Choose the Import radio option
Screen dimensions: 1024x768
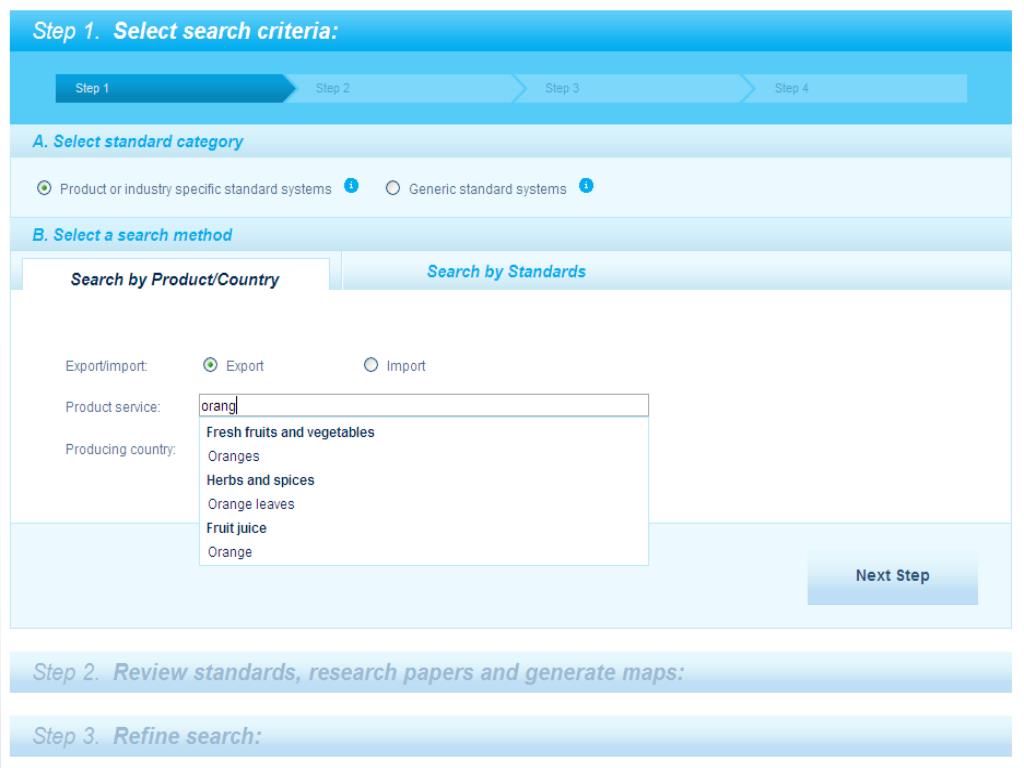pyautogui.click(x=371, y=365)
